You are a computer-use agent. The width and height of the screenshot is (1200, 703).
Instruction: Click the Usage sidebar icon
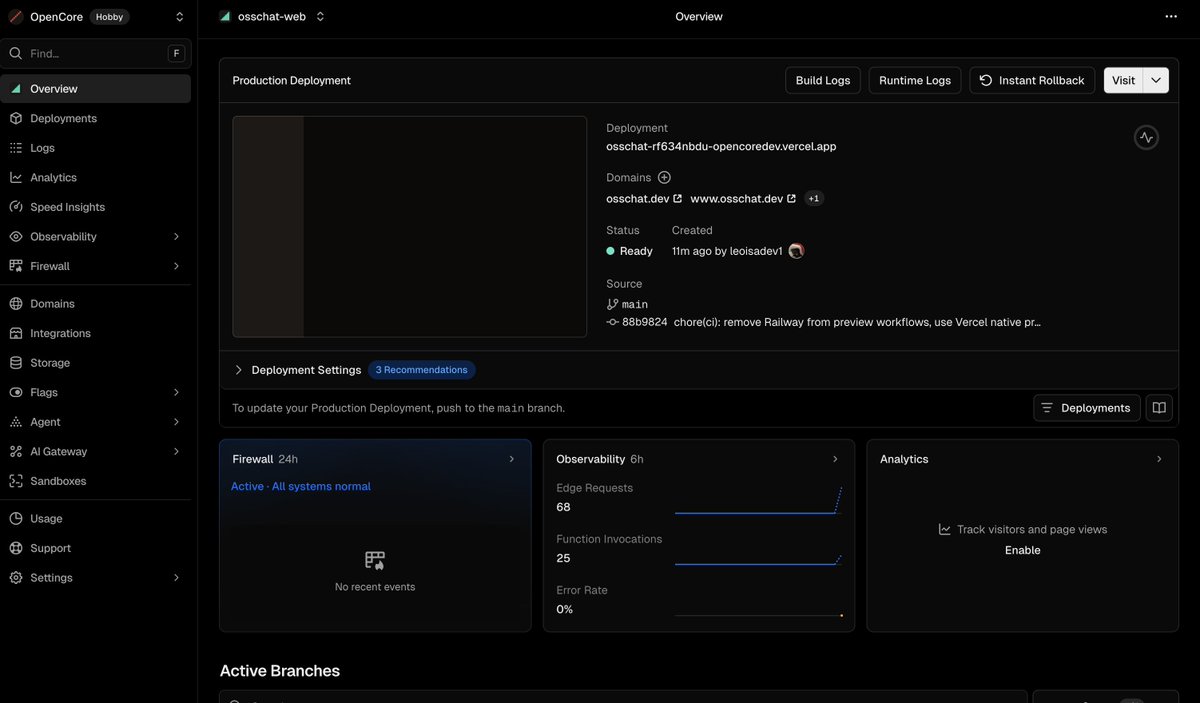click(x=16, y=519)
